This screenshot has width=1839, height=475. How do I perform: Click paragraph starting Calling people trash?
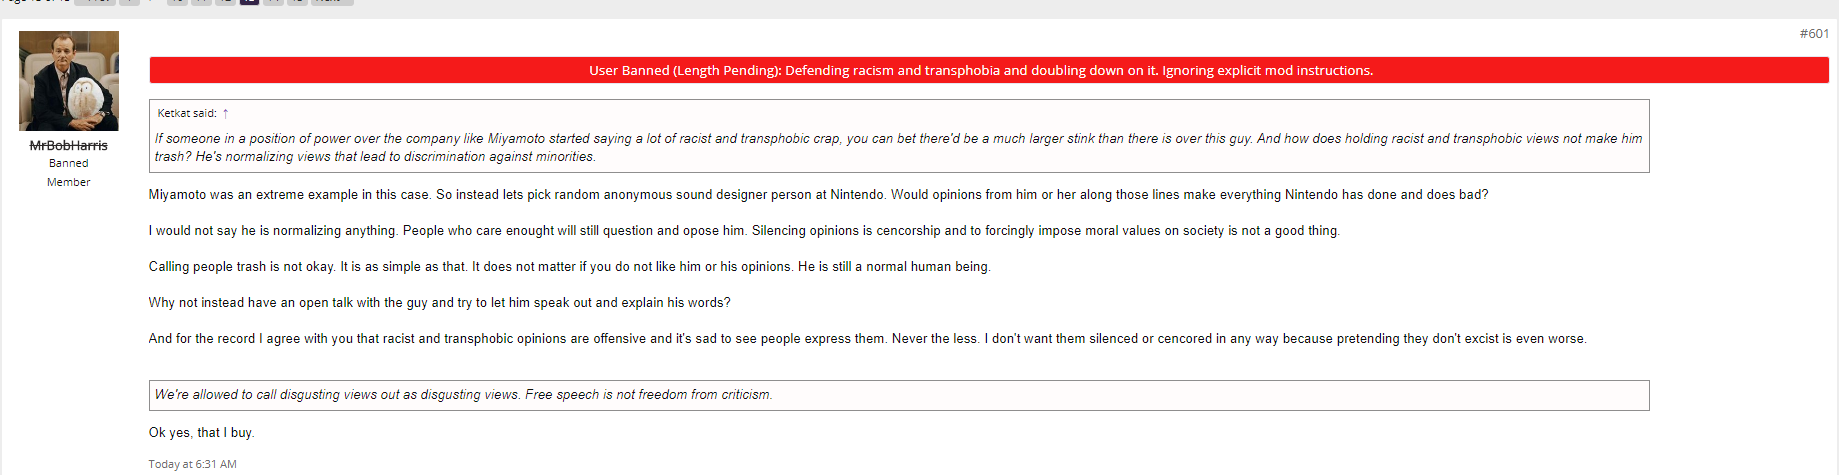569,267
